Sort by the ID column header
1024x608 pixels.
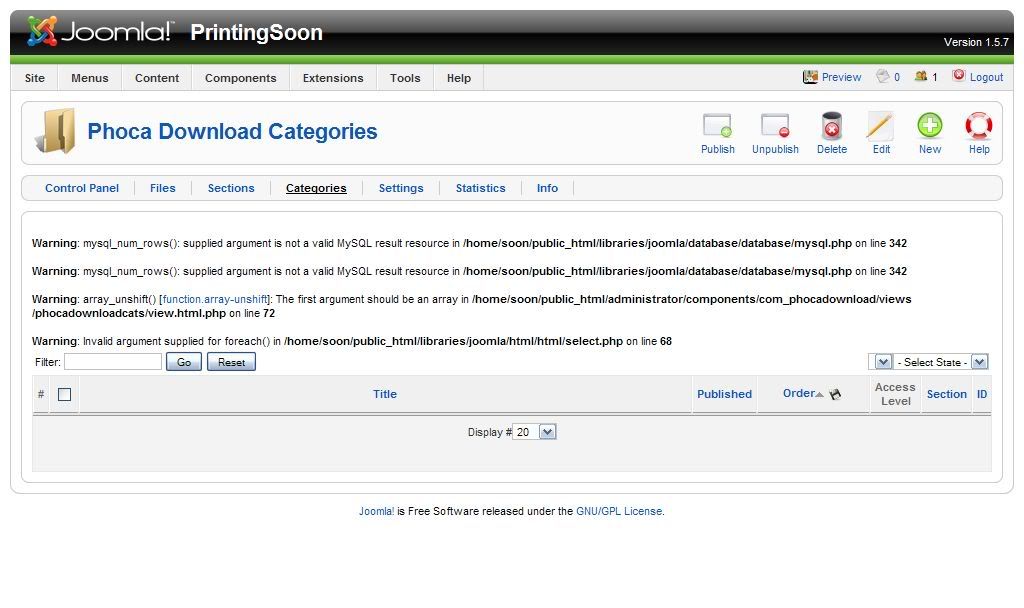(982, 394)
